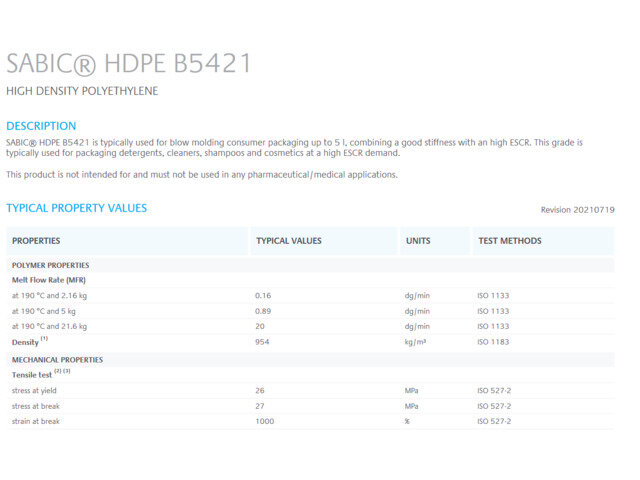Click the row 'at 190 °C and 21.6 kg'

tap(310, 326)
